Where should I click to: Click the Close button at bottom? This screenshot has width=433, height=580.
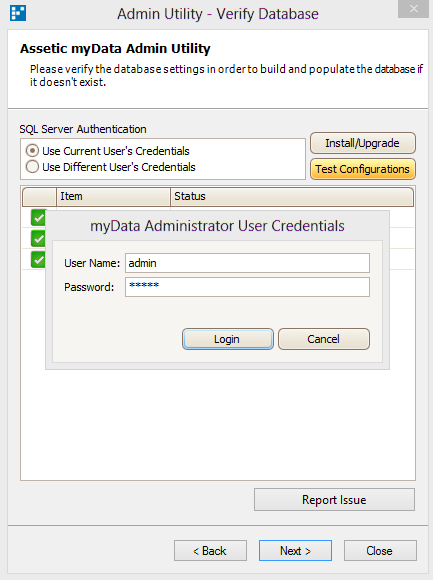pyautogui.click(x=380, y=551)
